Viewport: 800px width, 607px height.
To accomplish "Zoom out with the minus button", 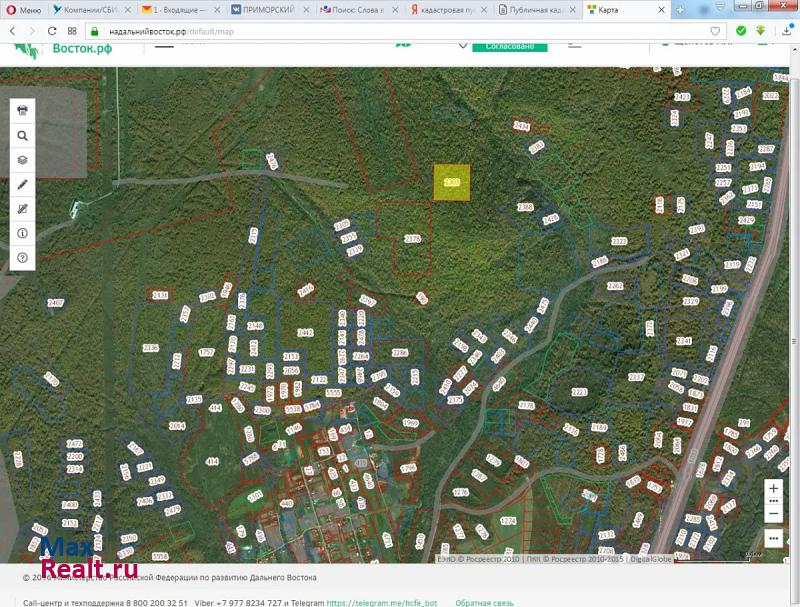I will coord(773,513).
